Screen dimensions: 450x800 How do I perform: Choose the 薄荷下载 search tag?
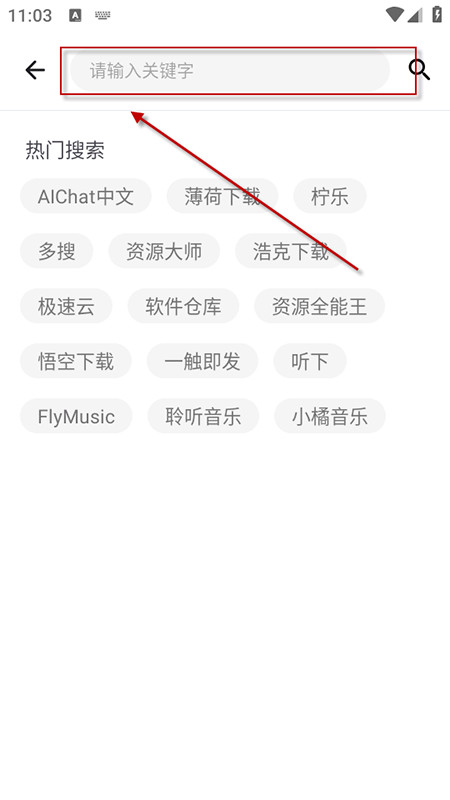tap(222, 196)
